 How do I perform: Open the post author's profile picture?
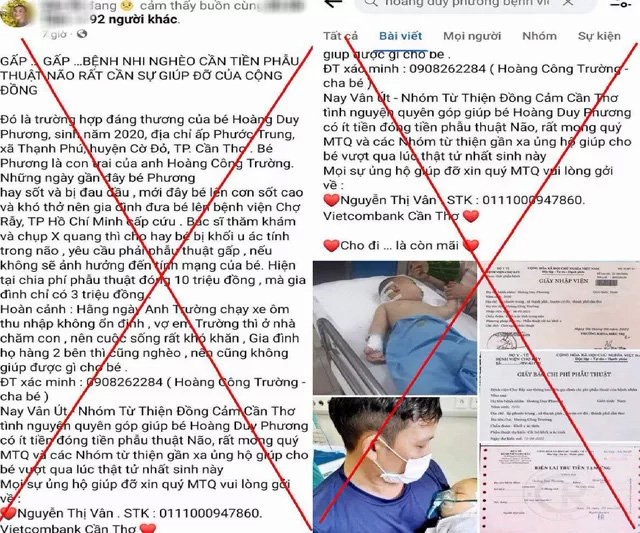(x=16, y=13)
